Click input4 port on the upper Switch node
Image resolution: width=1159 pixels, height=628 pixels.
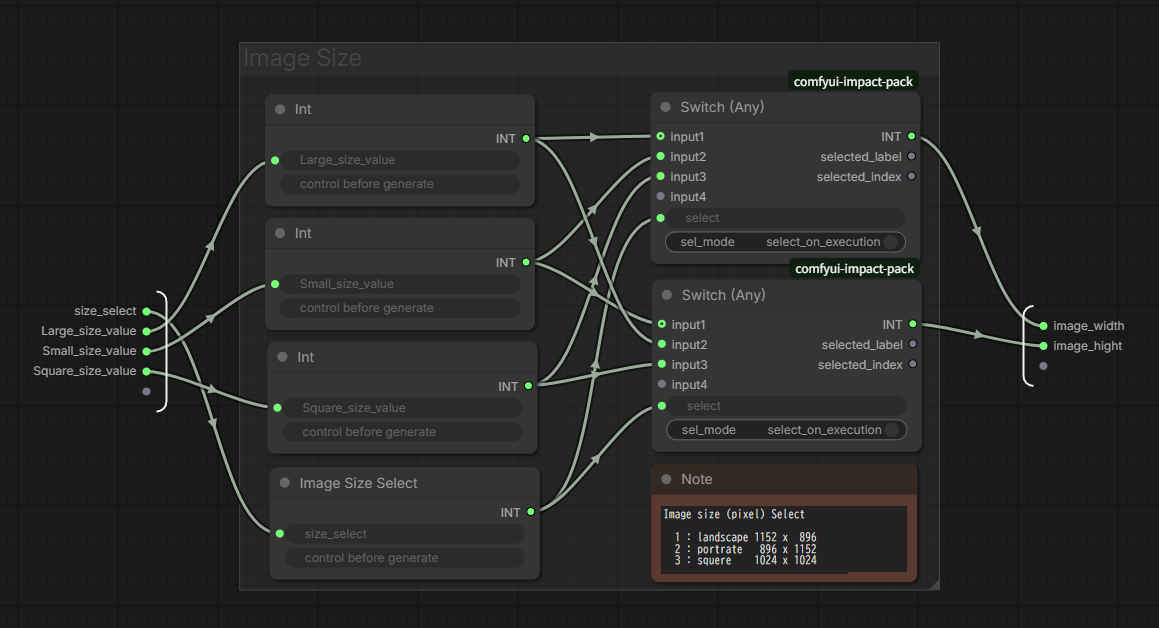click(x=660, y=197)
